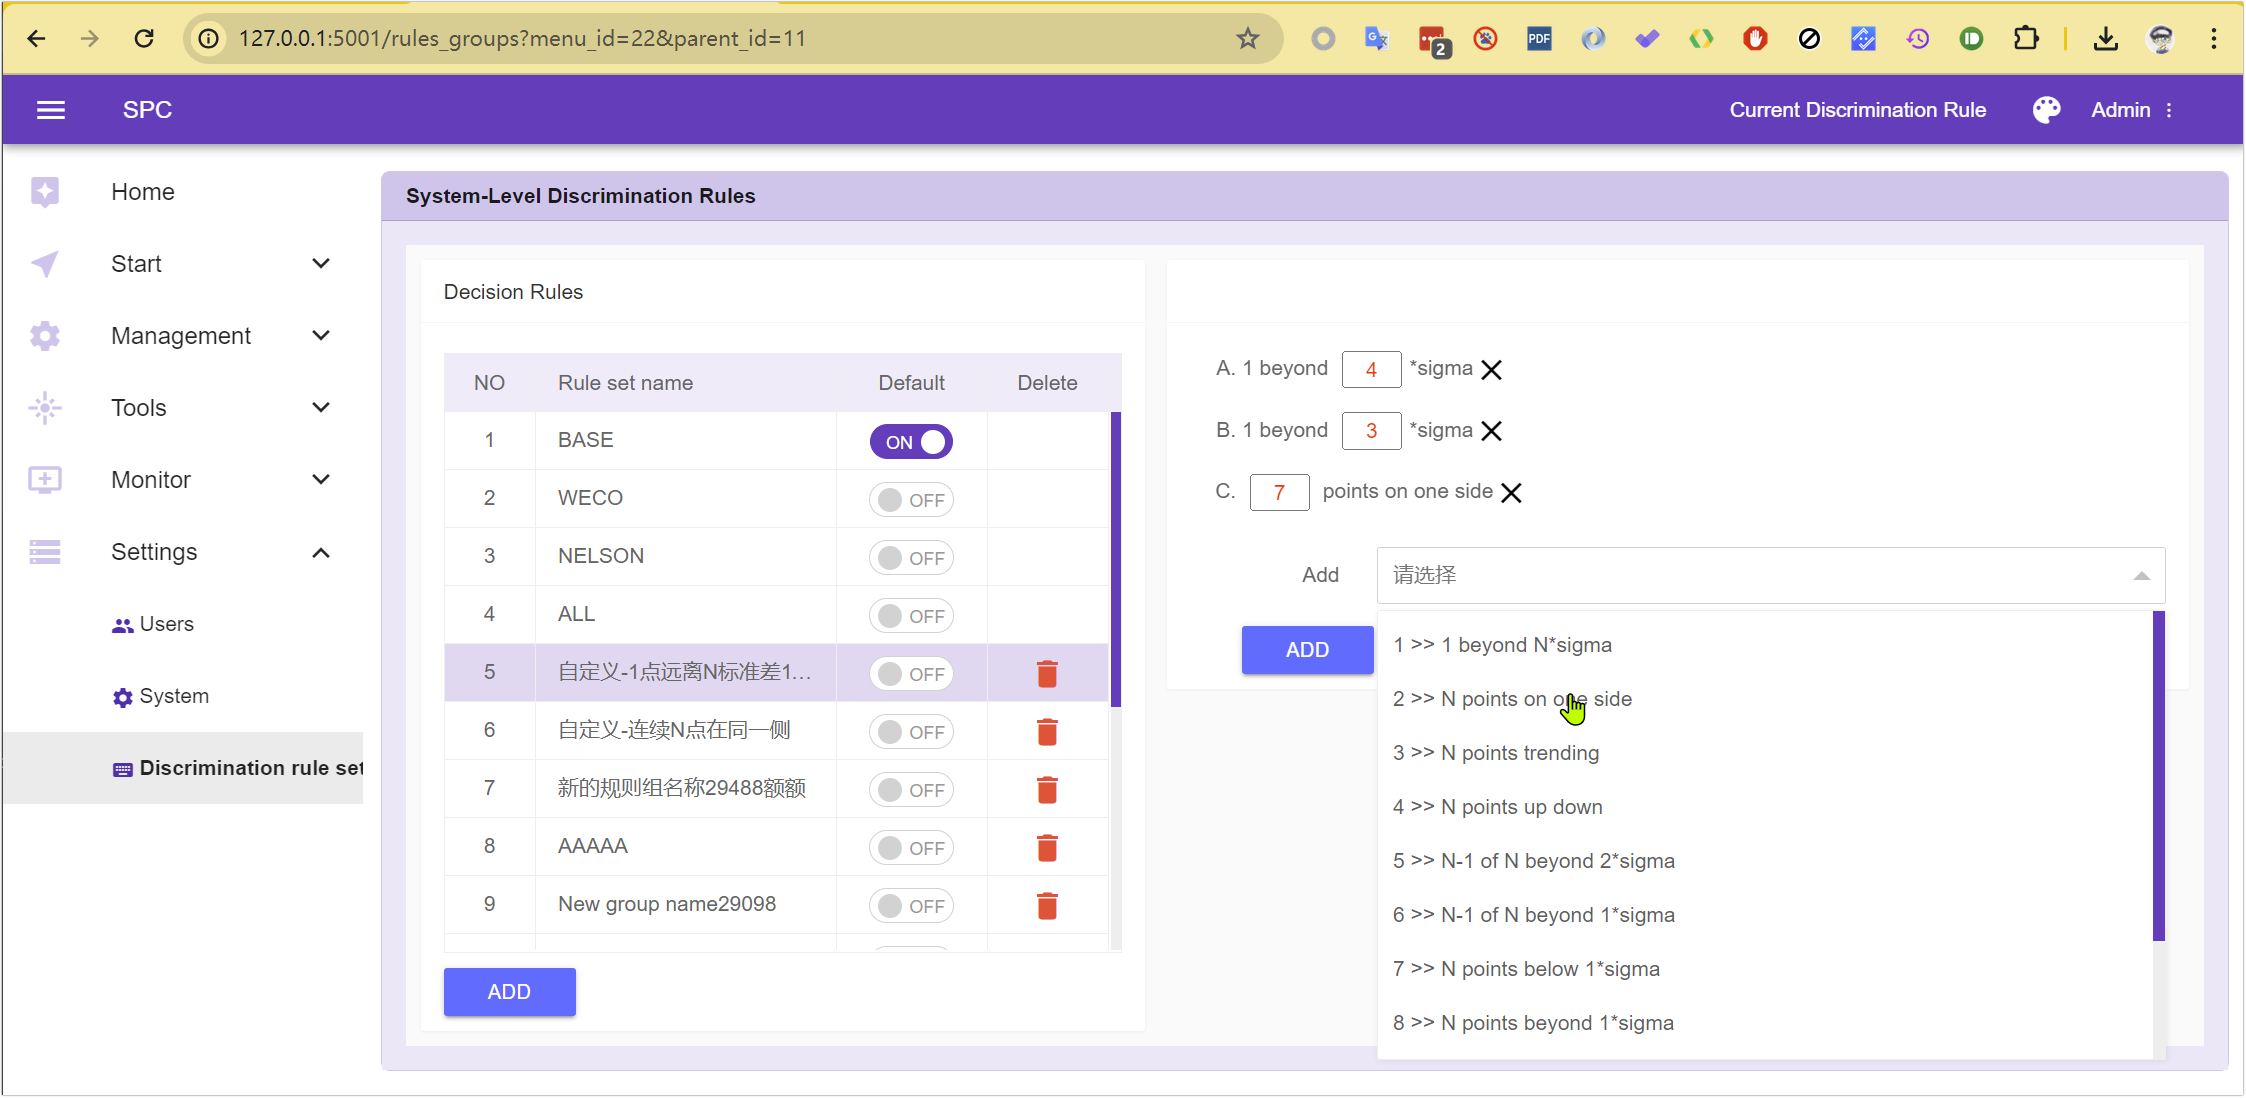This screenshot has width=2246, height=1098.
Task: Open System settings page
Action: (183, 696)
